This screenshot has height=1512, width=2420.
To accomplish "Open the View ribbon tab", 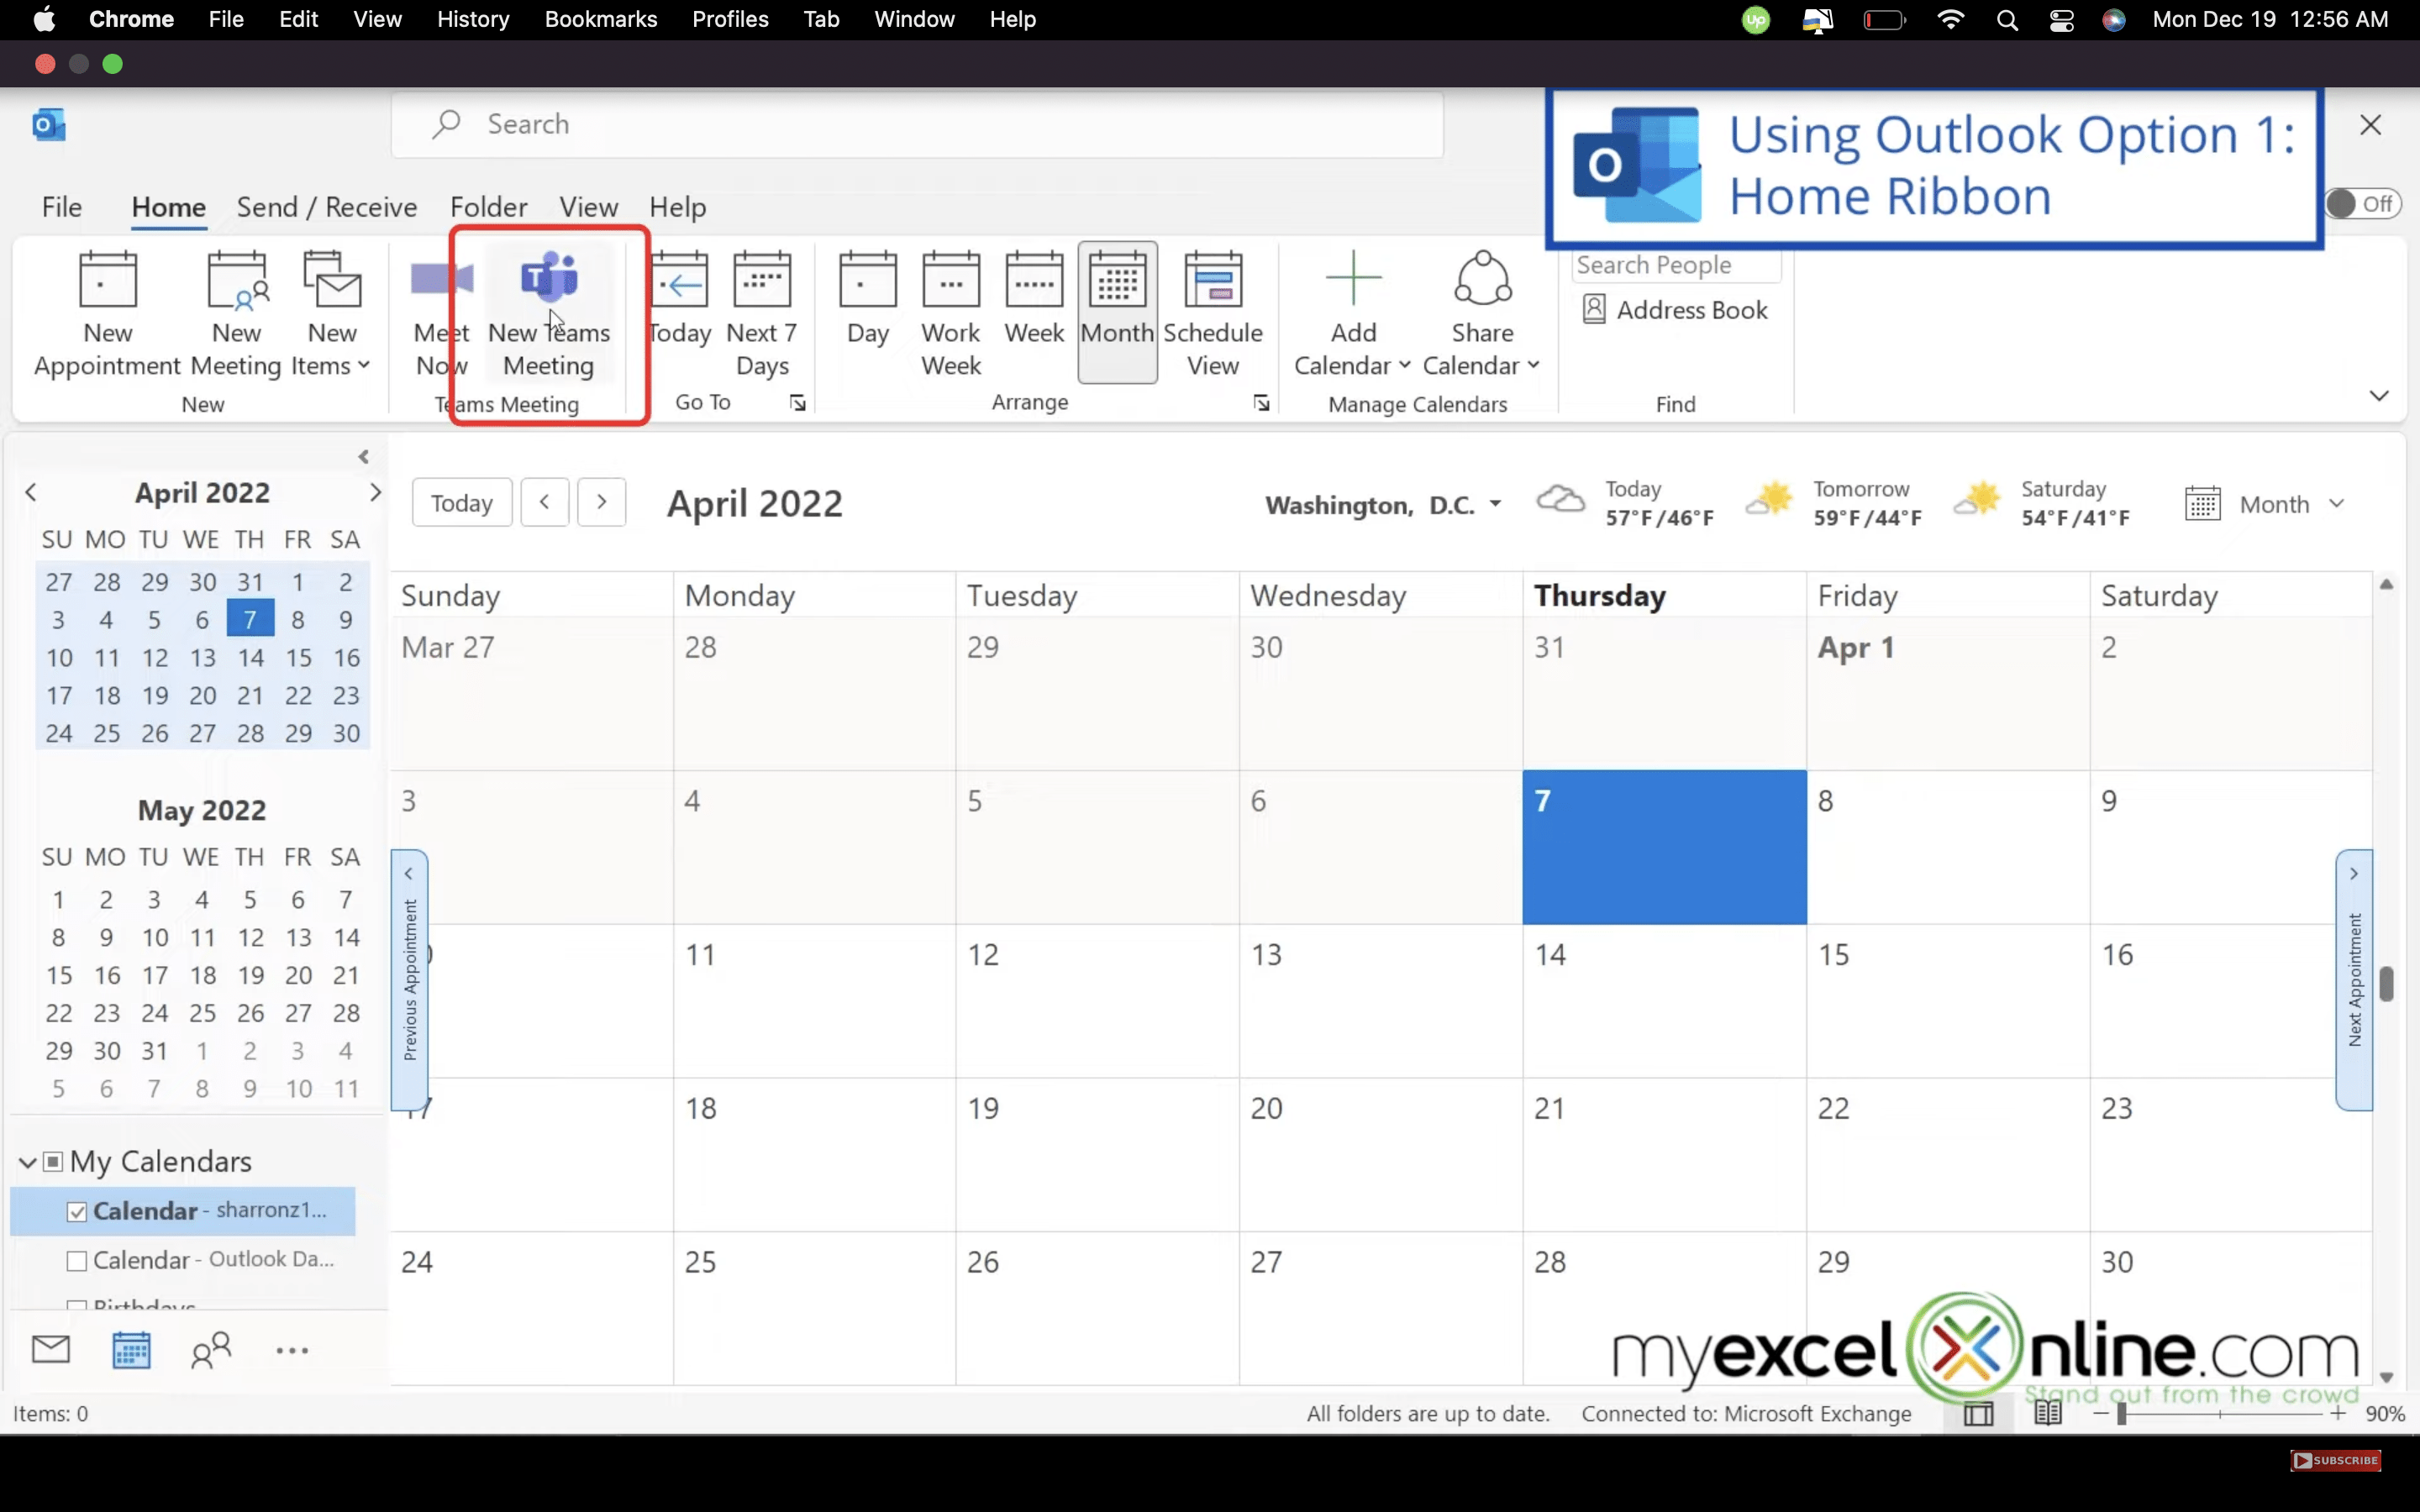I will [588, 207].
